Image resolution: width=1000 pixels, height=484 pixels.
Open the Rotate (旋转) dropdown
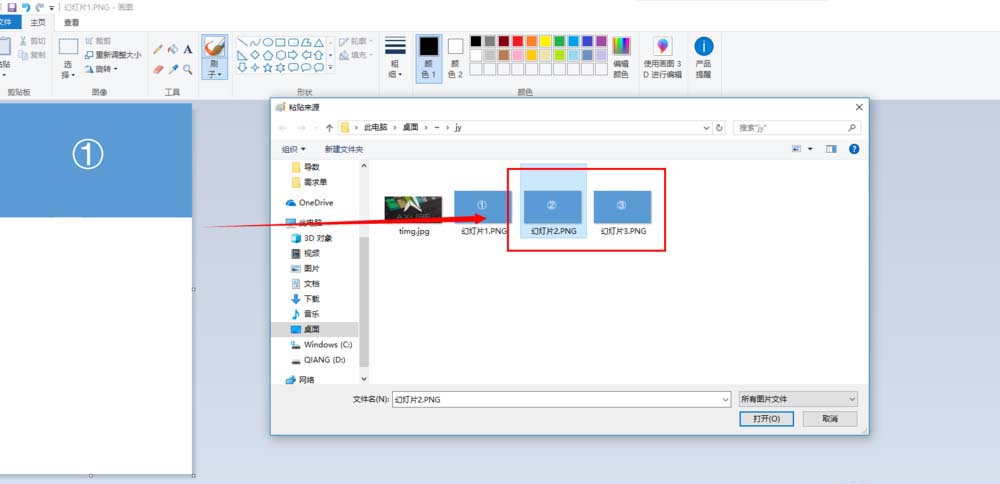pyautogui.click(x=101, y=69)
